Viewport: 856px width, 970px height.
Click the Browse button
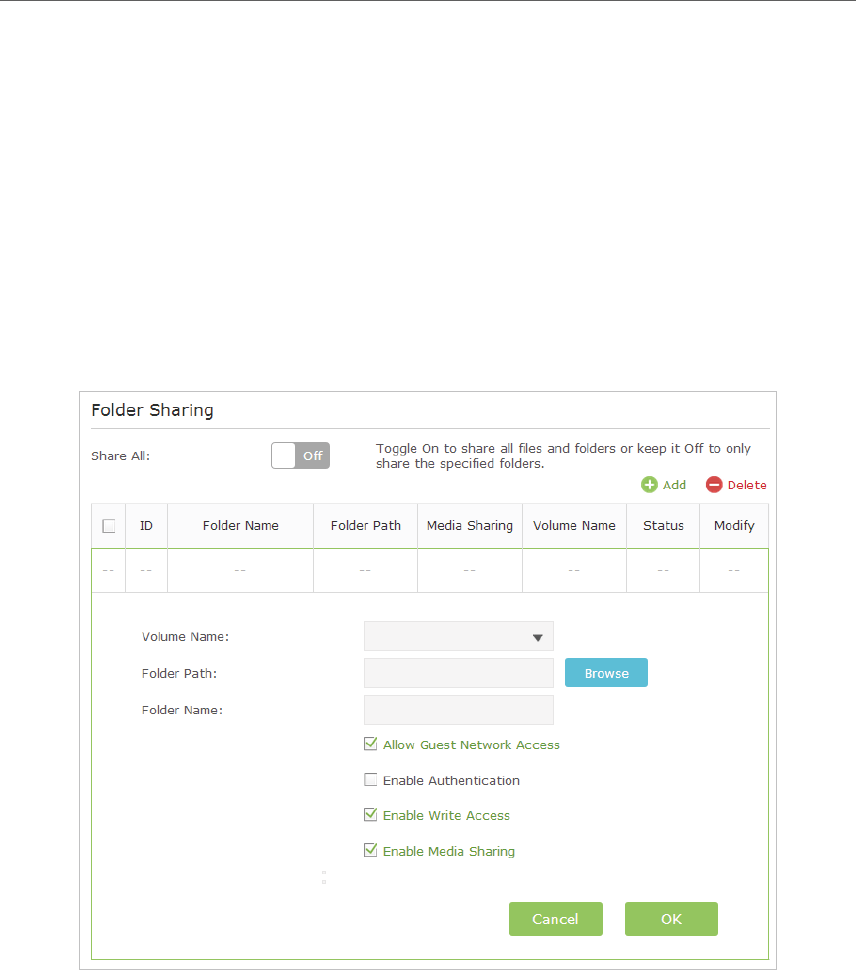point(606,672)
